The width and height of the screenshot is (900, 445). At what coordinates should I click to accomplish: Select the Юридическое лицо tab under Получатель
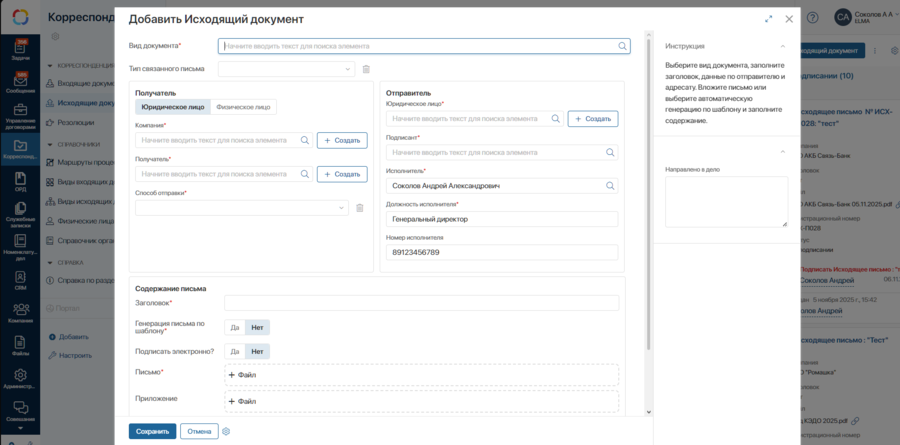click(x=172, y=107)
